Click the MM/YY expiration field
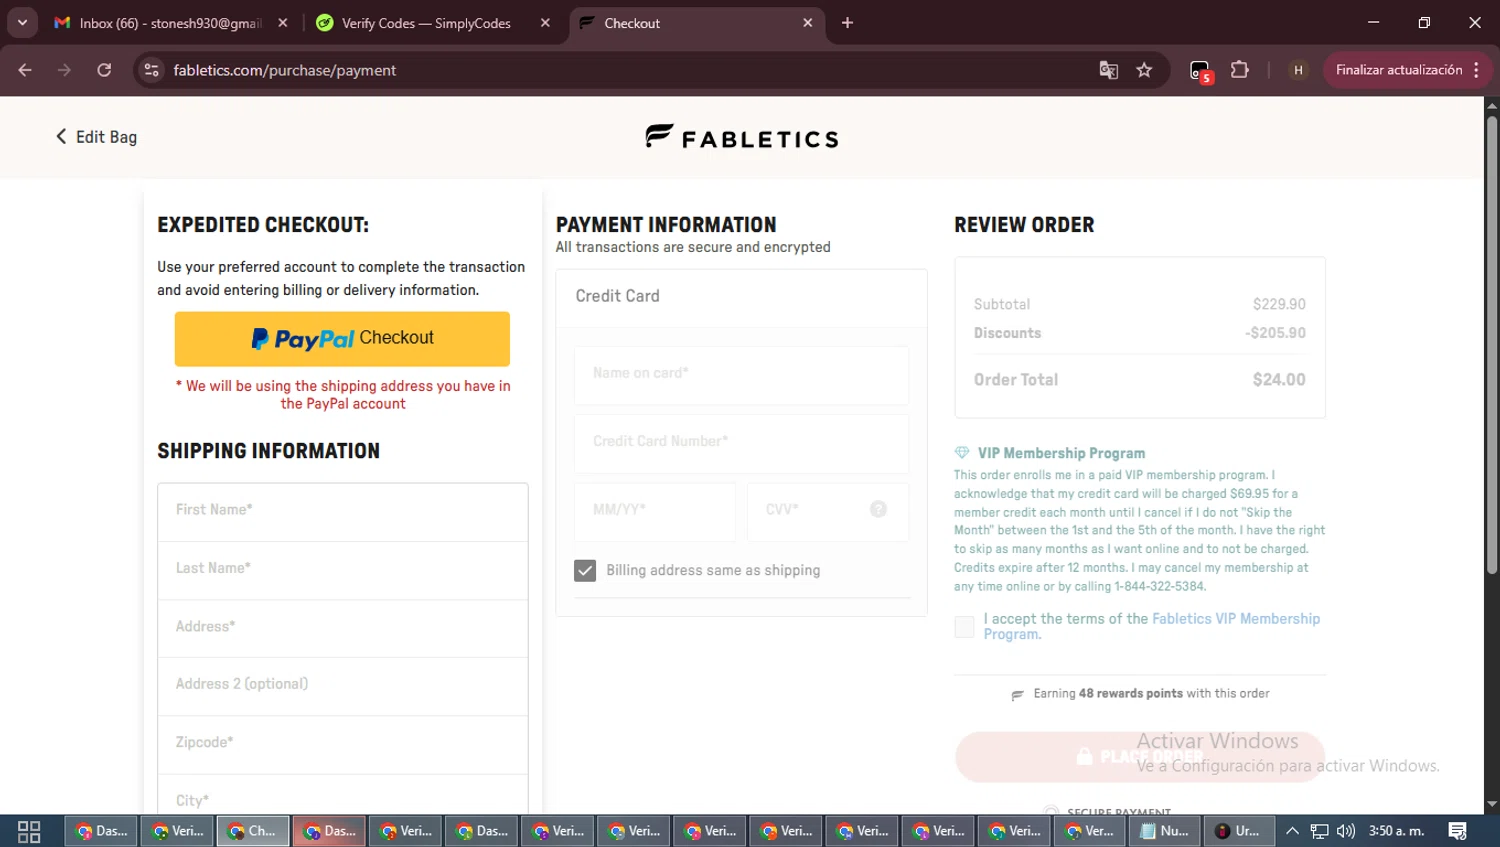Screen dimensions: 1500x847 (655, 512)
